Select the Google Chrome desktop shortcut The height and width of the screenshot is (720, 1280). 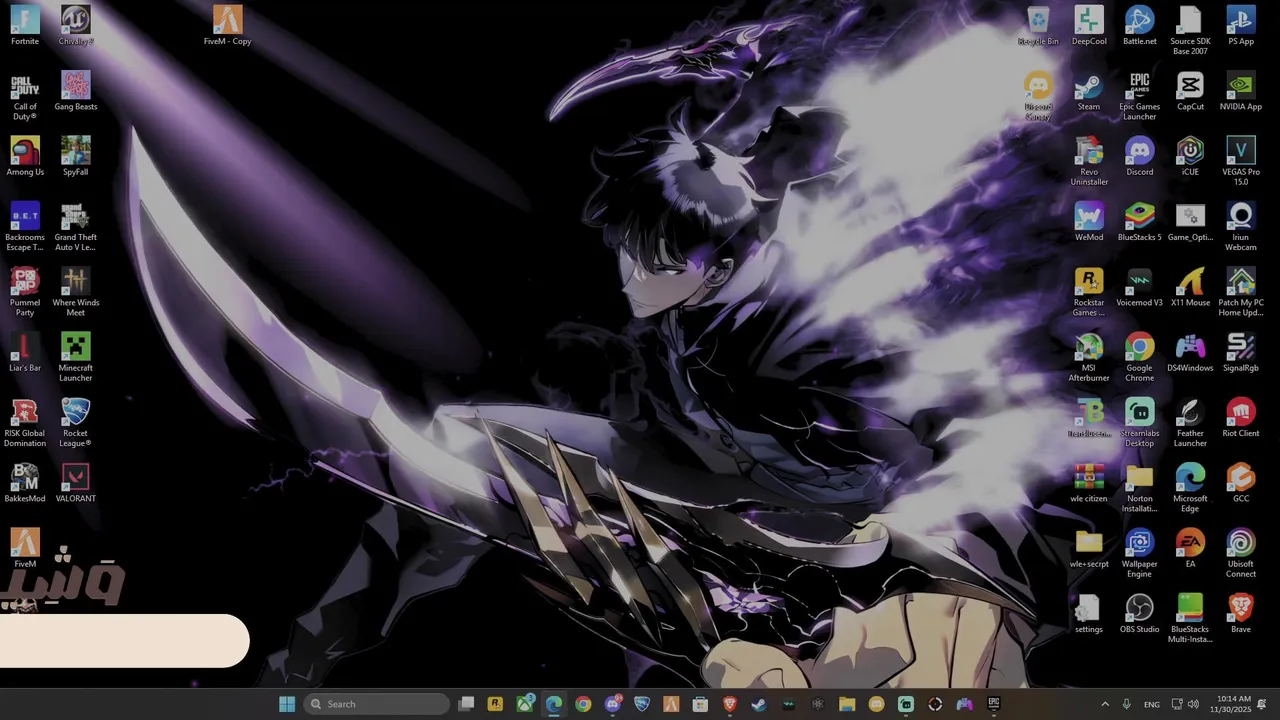(1140, 358)
